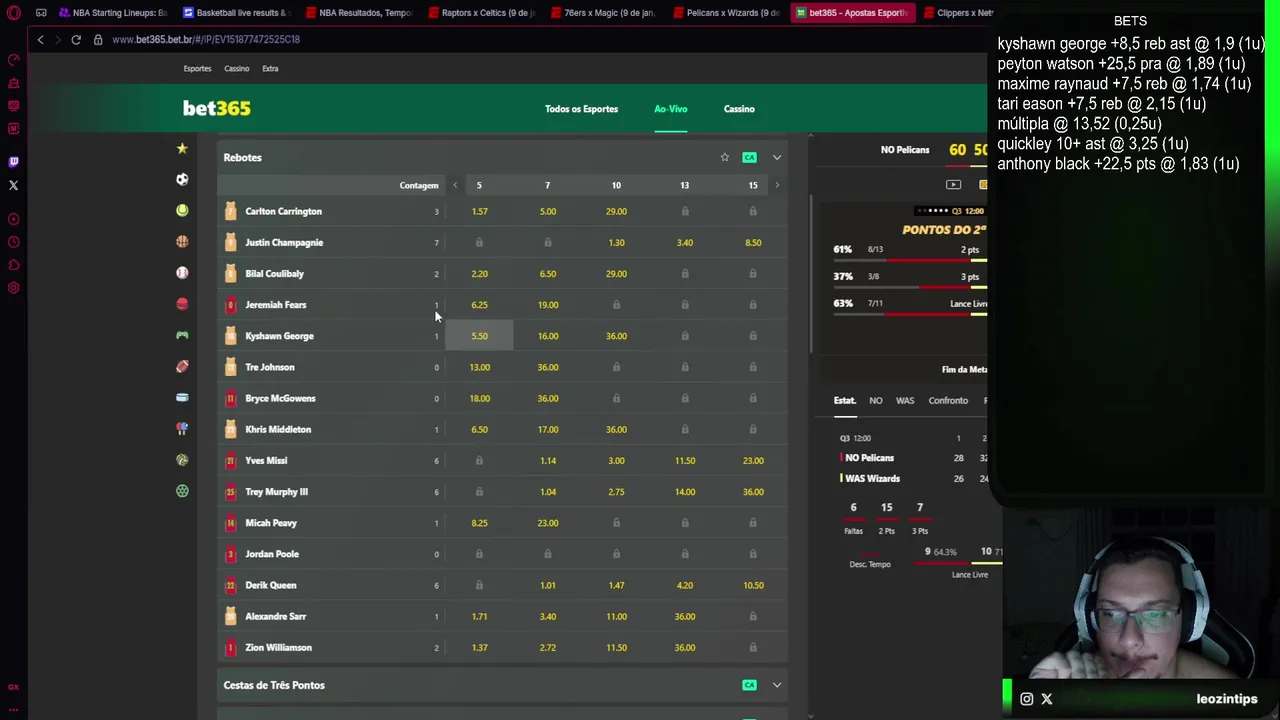Switch to Basketball live results browser tab

point(237,13)
